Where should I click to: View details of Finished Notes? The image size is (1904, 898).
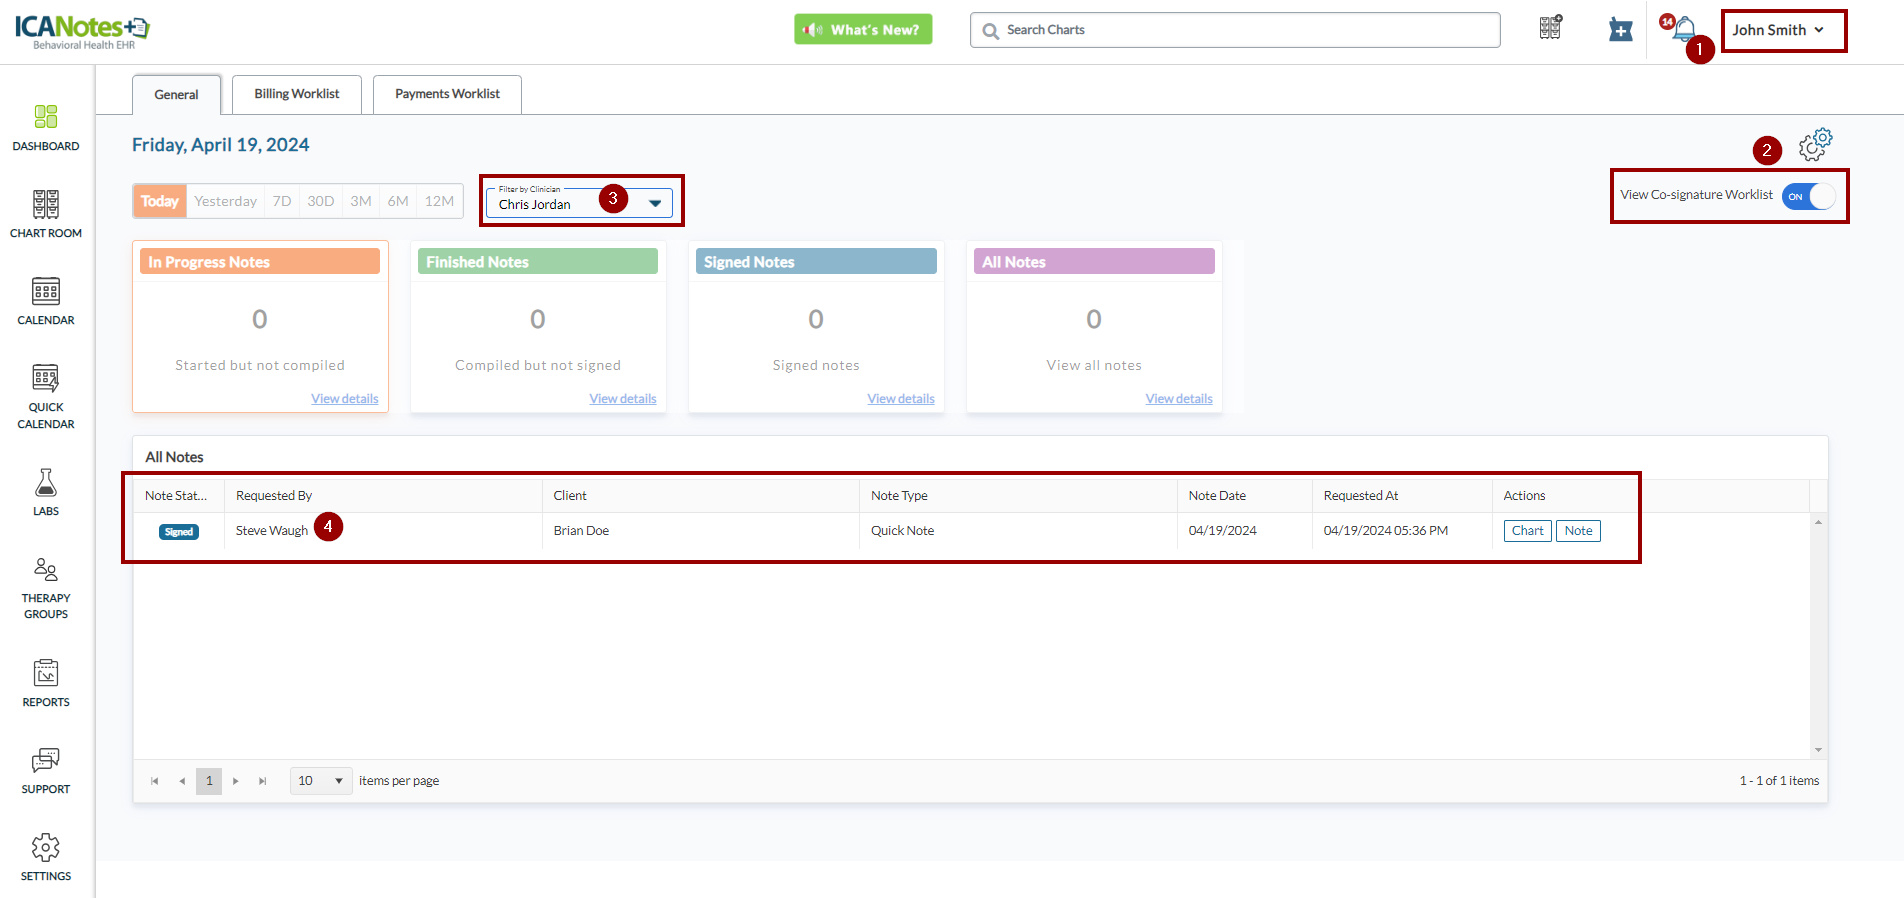(622, 399)
